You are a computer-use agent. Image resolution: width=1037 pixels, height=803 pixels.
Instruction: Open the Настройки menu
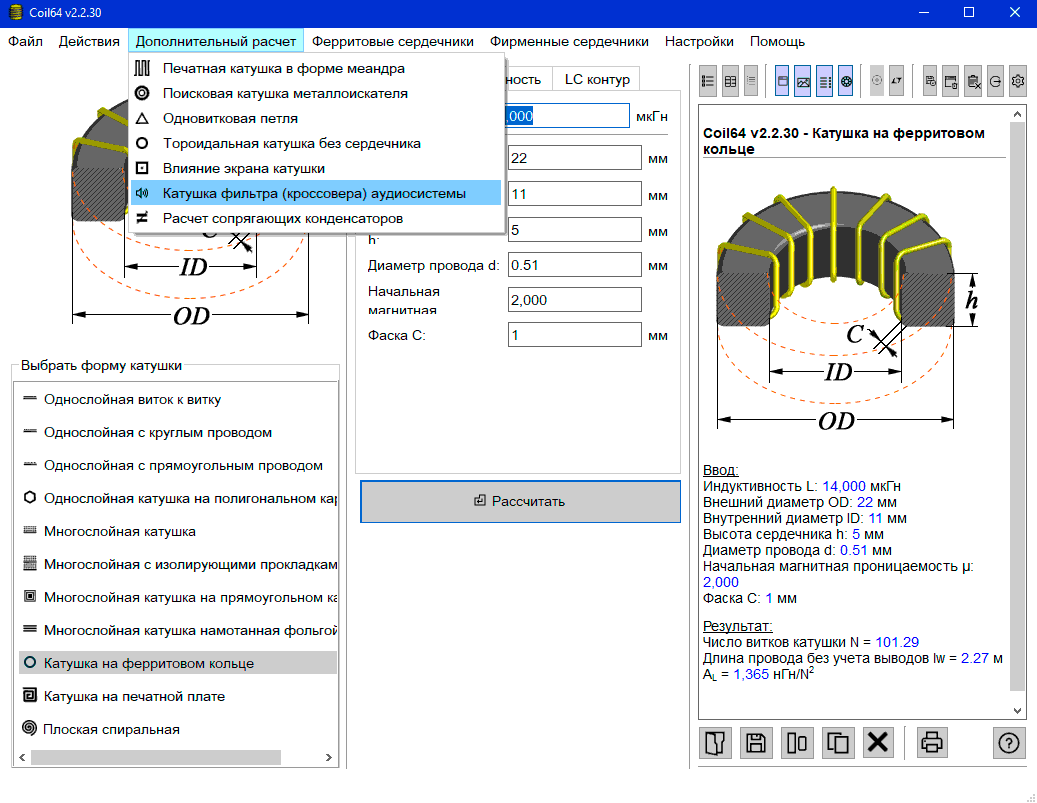pyautogui.click(x=699, y=41)
